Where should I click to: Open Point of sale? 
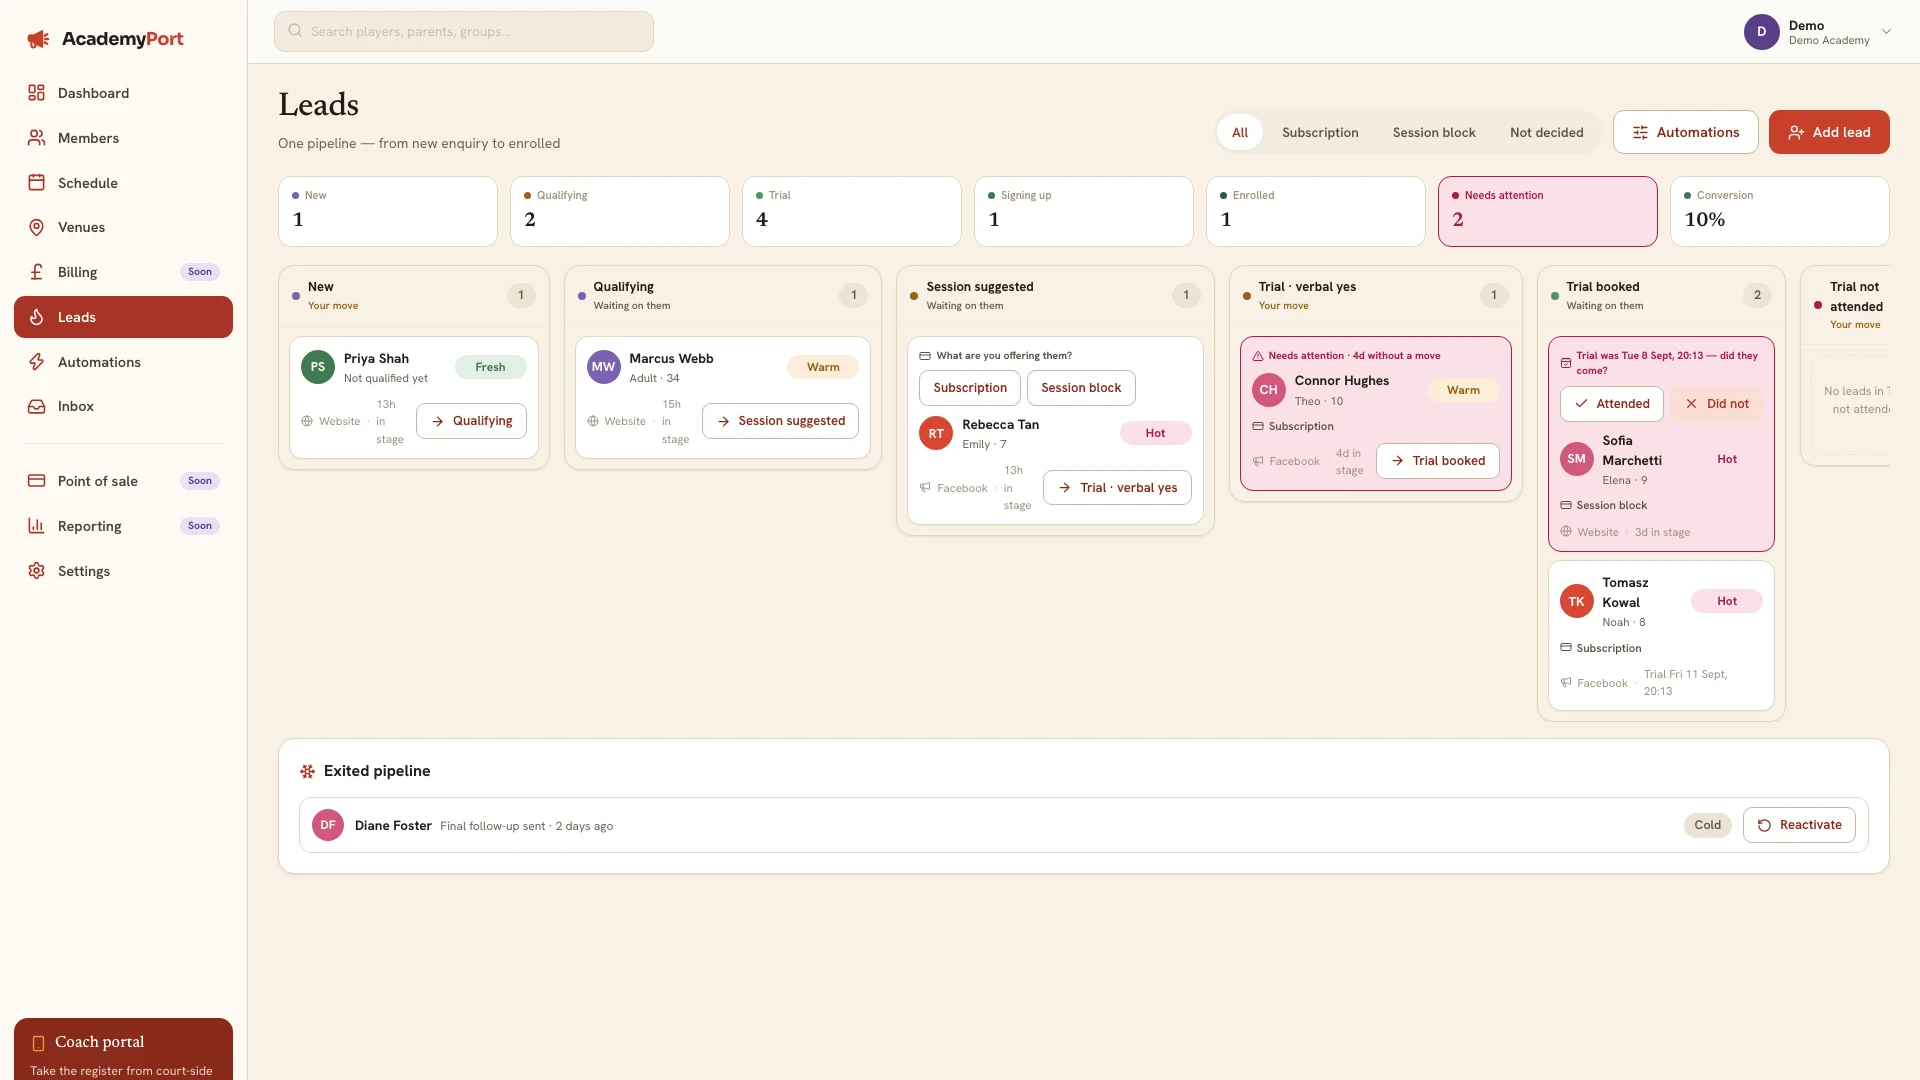pyautogui.click(x=123, y=481)
